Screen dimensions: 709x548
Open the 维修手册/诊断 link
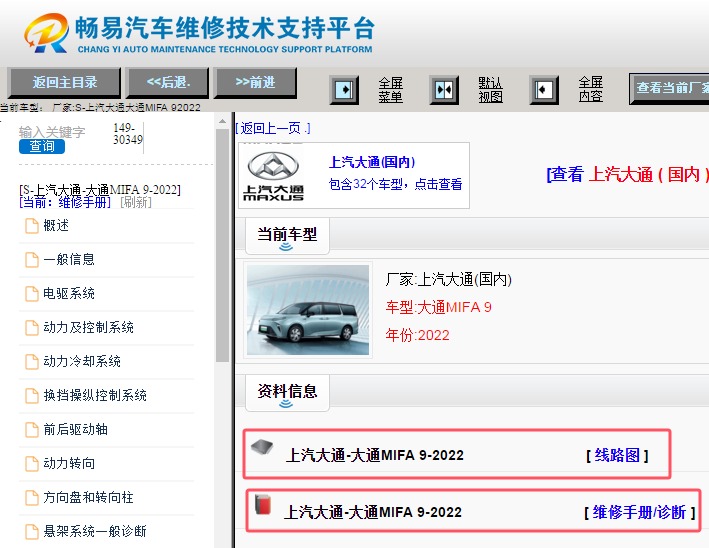[x=639, y=512]
